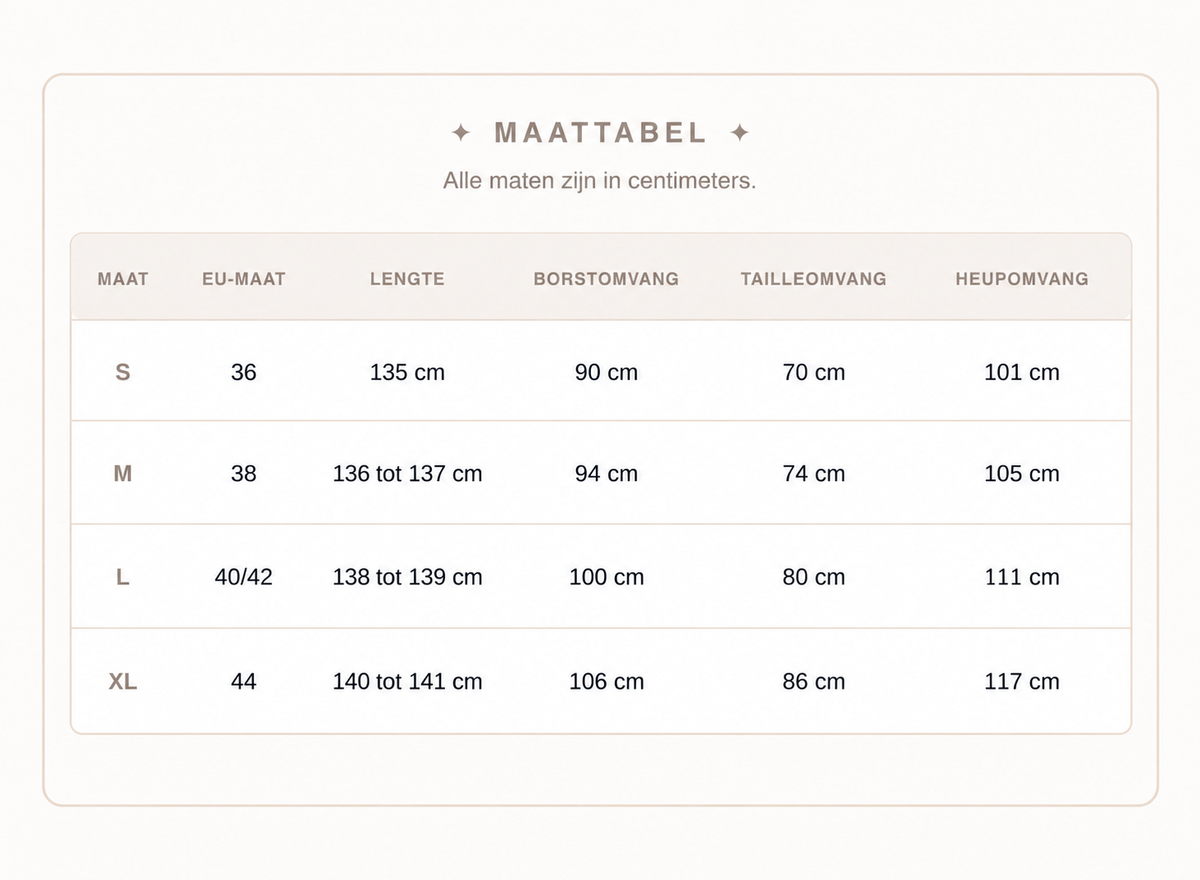
Task: Click the "MAATTABEL" title text
Action: [600, 133]
